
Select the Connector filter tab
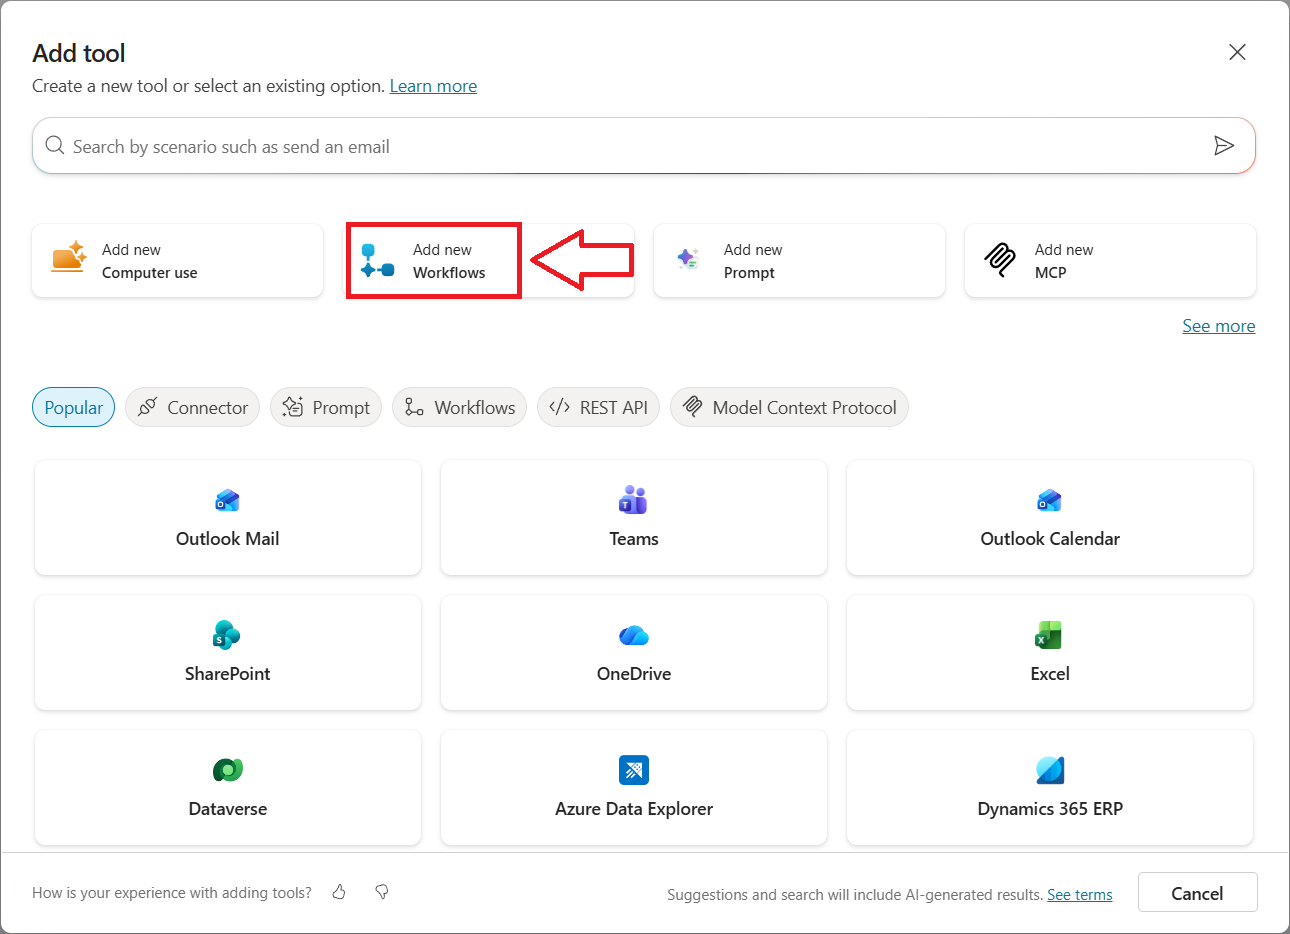point(192,407)
